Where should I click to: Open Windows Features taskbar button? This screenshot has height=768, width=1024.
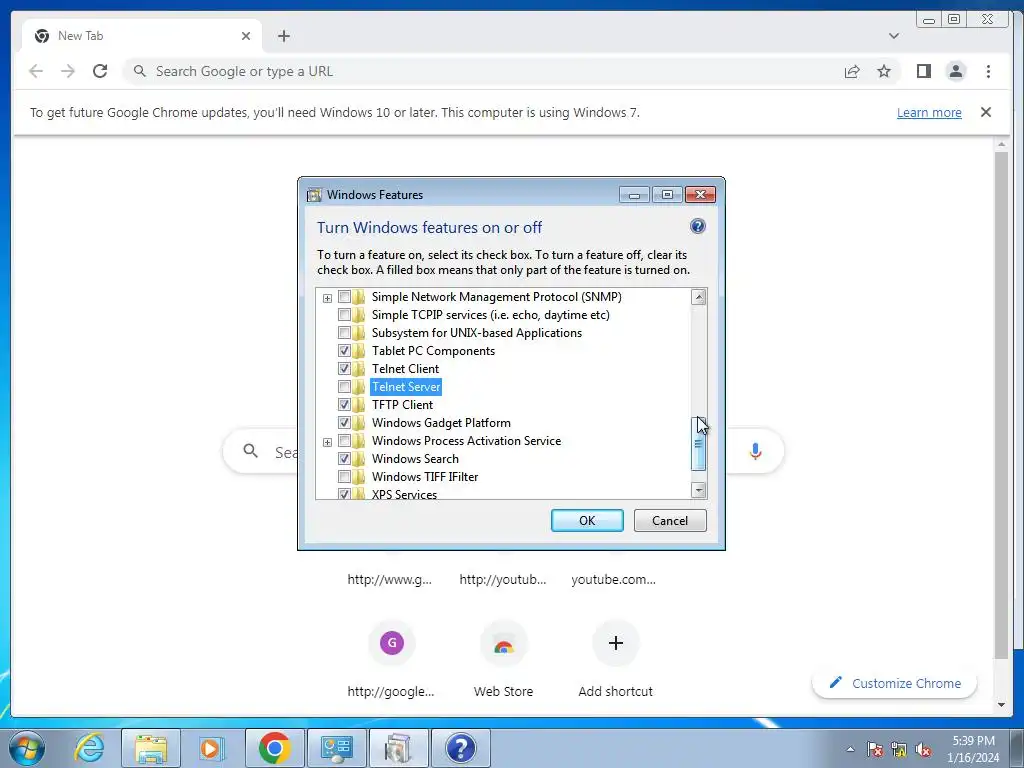pyautogui.click(x=398, y=748)
